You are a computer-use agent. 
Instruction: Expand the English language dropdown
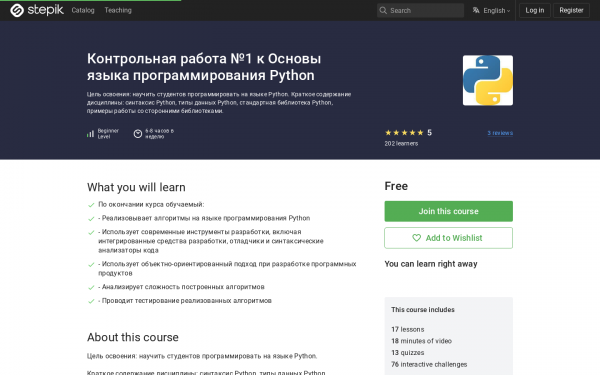496,11
